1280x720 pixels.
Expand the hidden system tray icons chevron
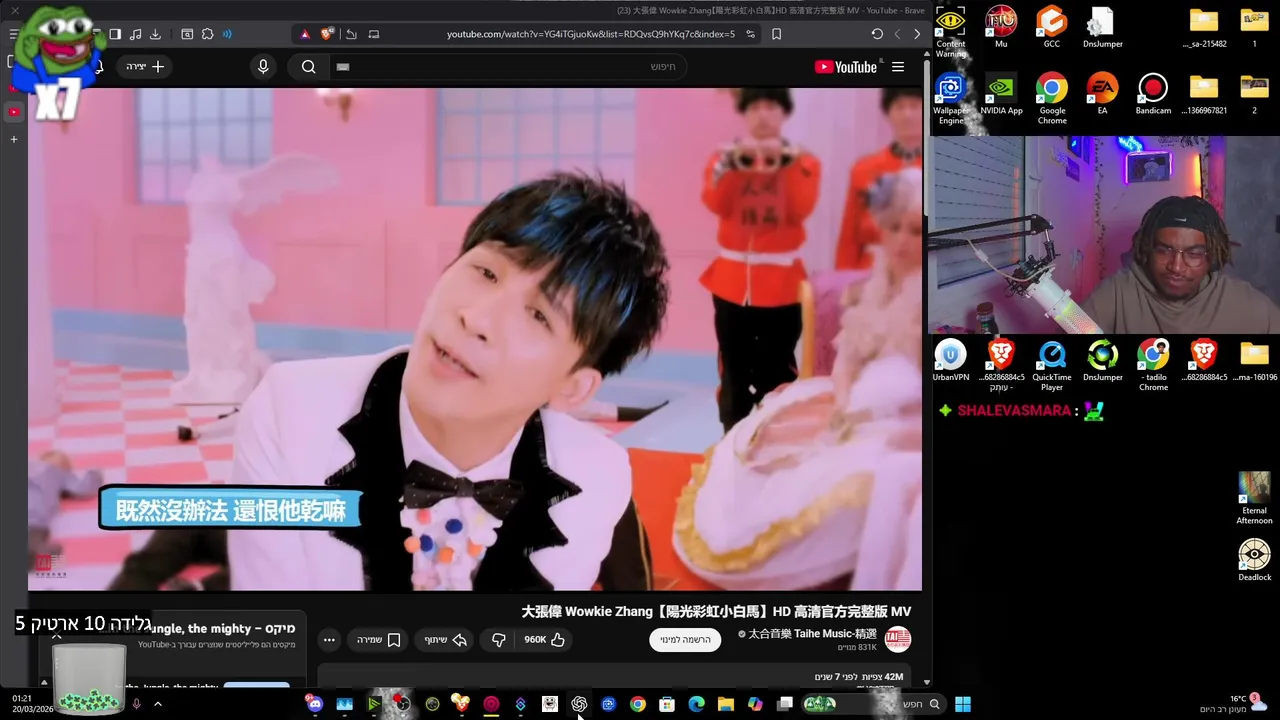[157, 704]
